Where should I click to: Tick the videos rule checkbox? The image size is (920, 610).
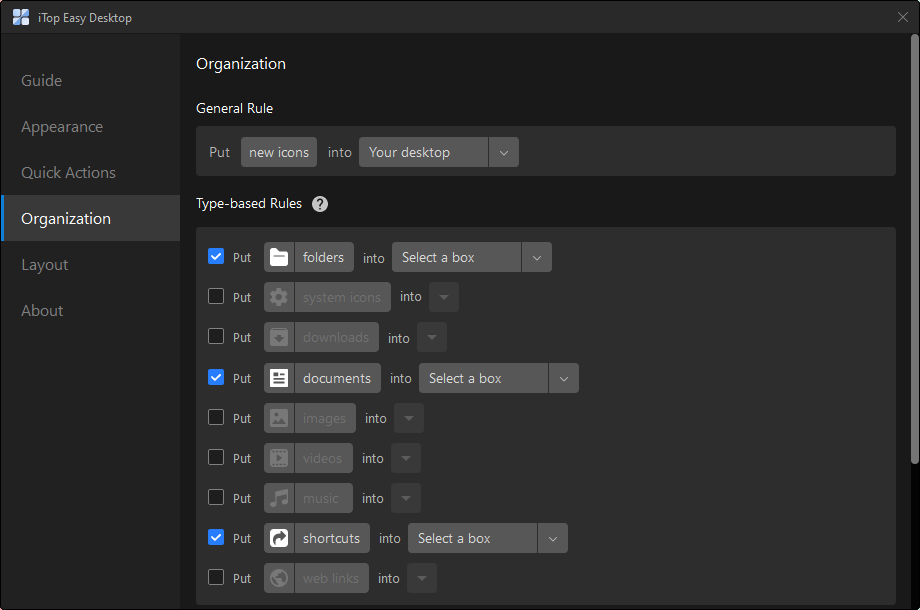coord(216,458)
